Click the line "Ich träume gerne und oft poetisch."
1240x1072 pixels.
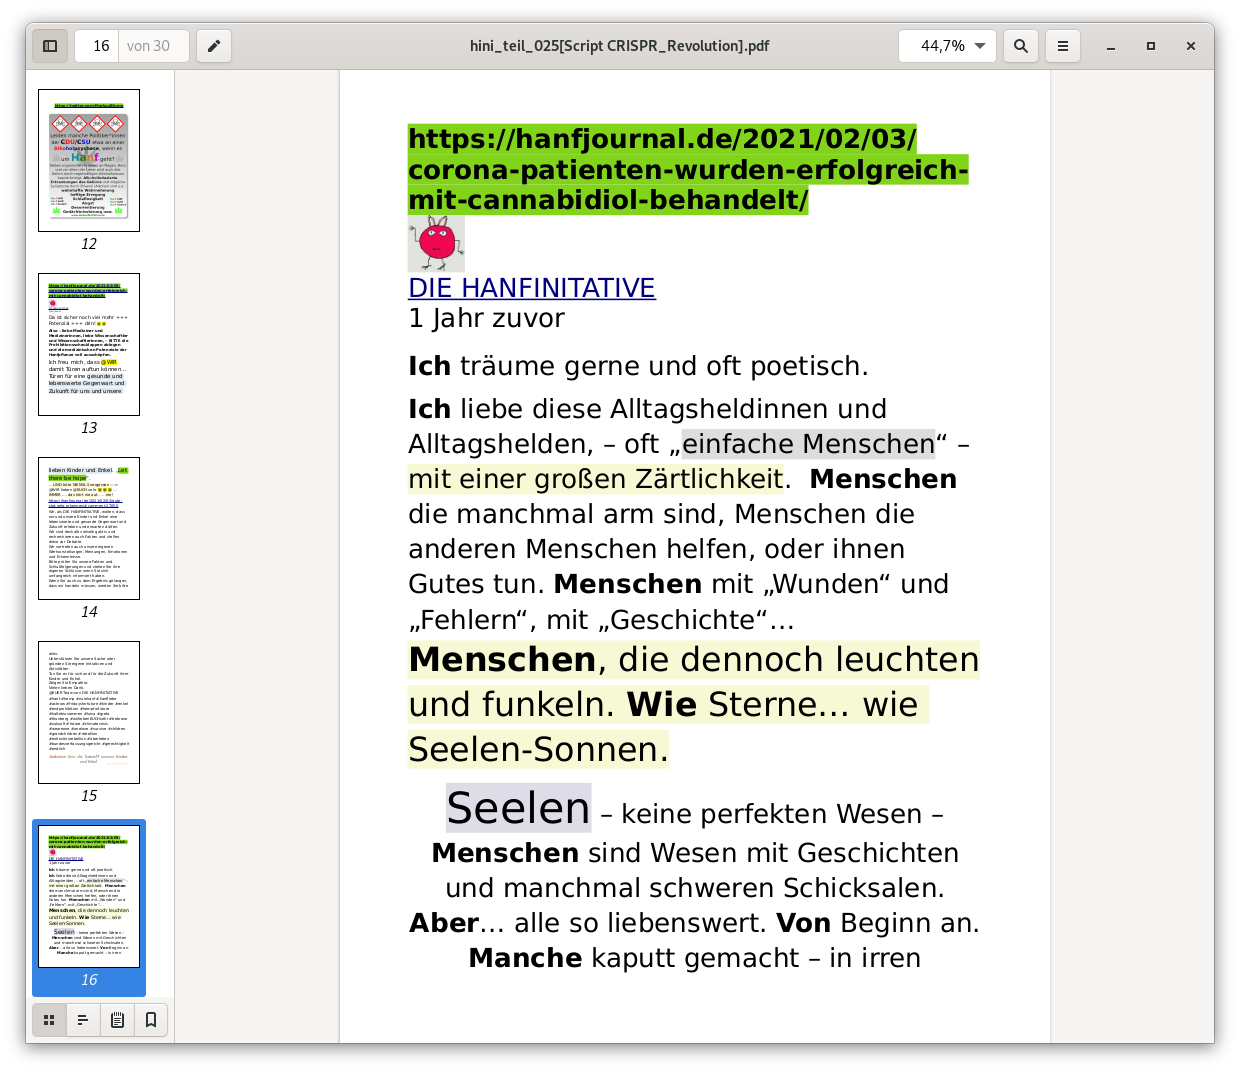click(638, 366)
